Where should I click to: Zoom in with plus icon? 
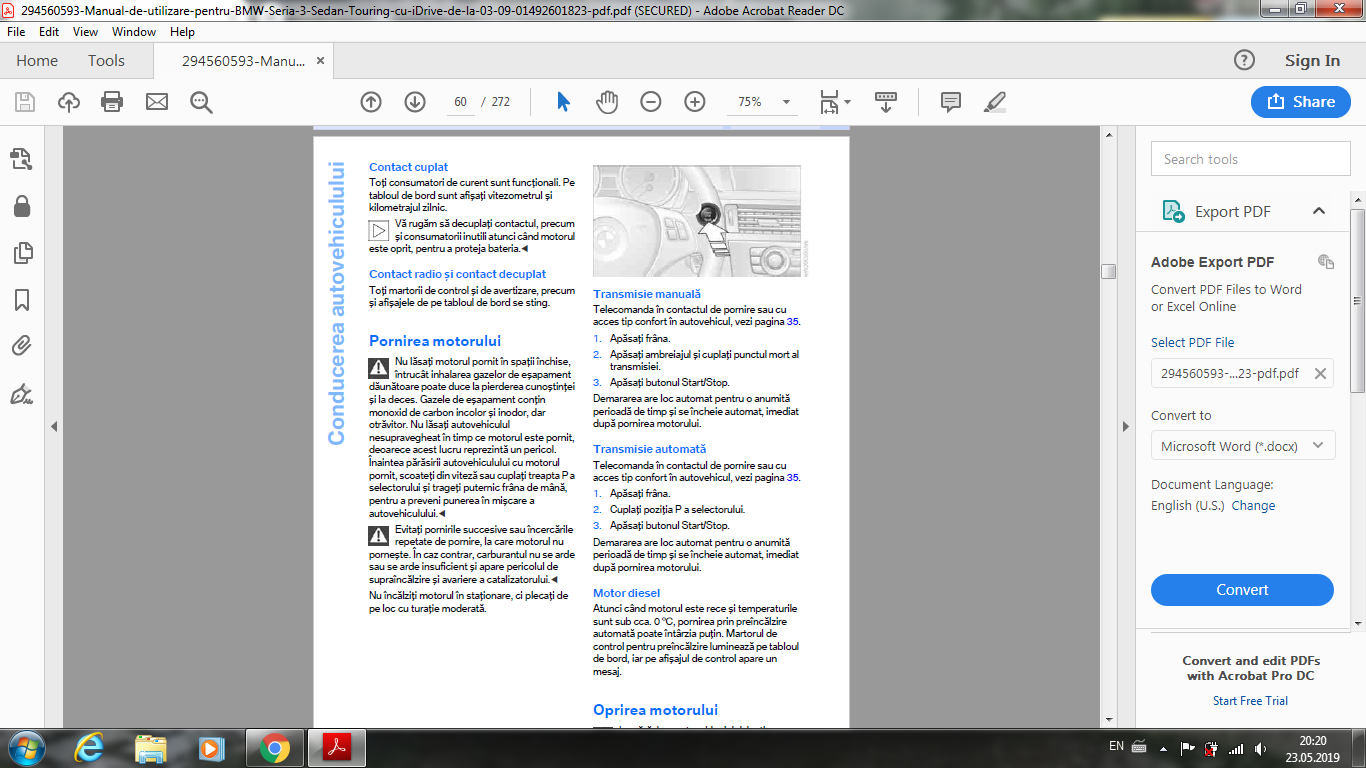coord(695,102)
